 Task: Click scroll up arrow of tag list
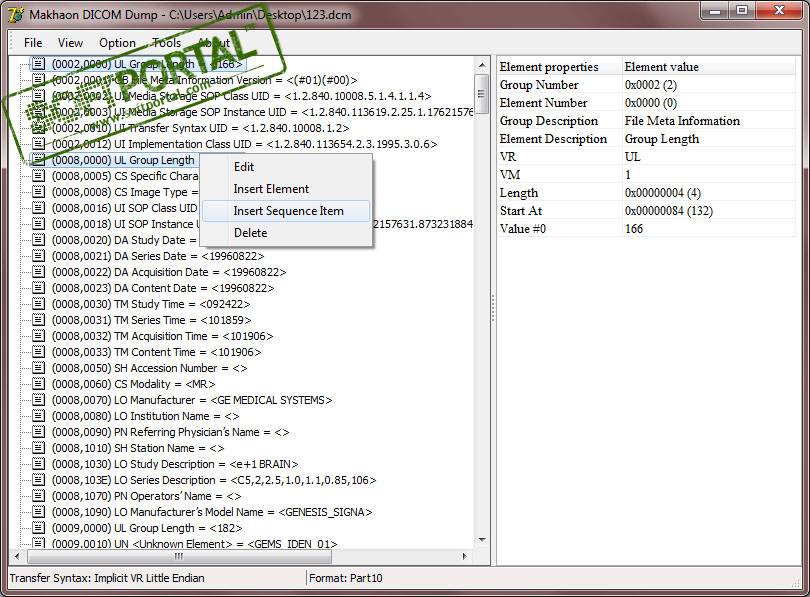[x=481, y=65]
